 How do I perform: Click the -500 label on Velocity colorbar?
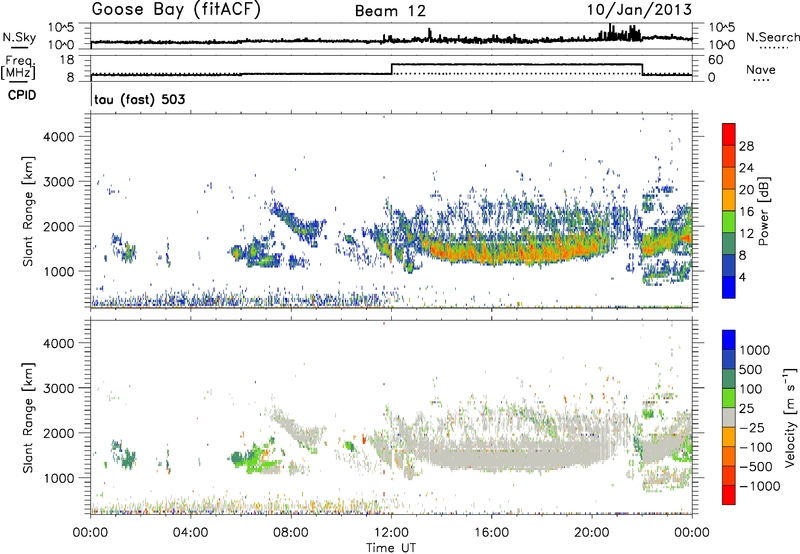[x=756, y=466]
